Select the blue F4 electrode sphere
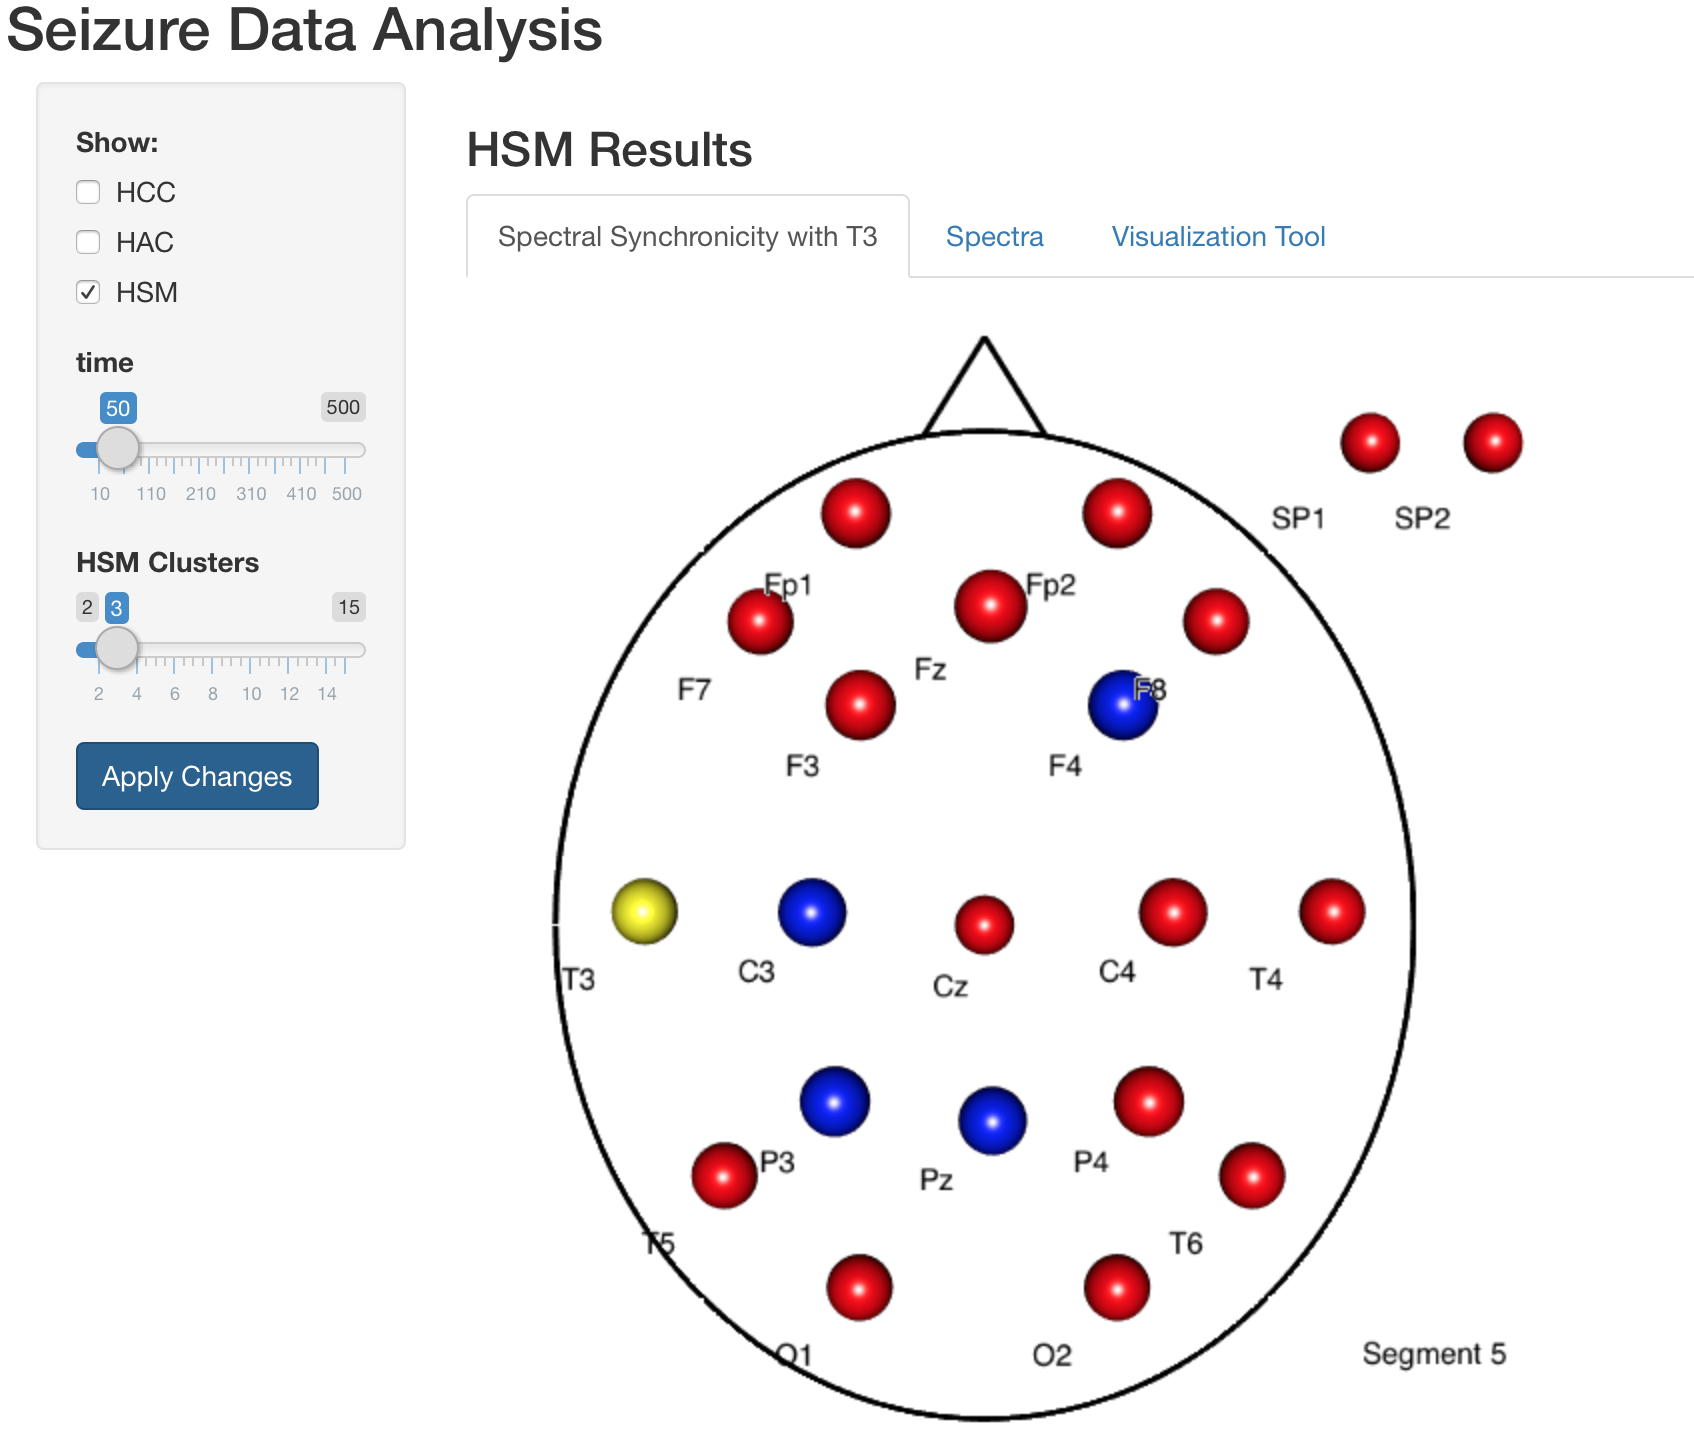The width and height of the screenshot is (1694, 1456). coord(1122,705)
